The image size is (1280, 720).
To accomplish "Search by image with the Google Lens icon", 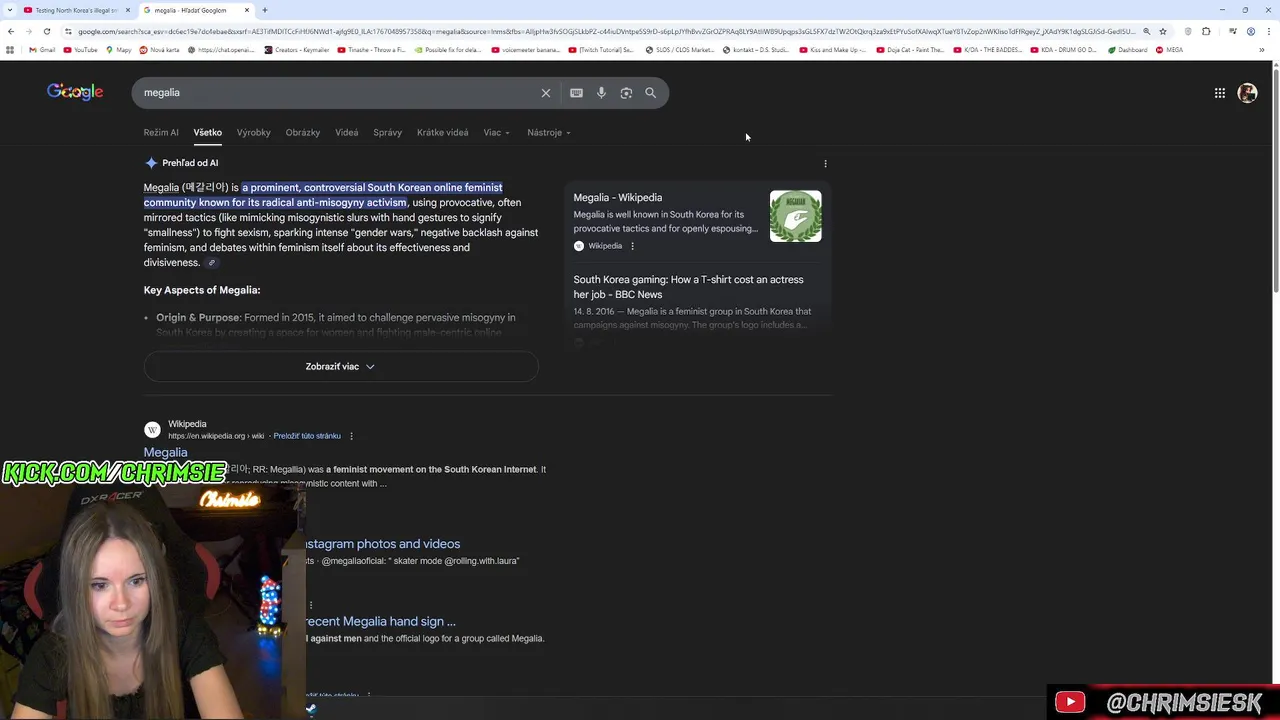I will click(x=626, y=93).
